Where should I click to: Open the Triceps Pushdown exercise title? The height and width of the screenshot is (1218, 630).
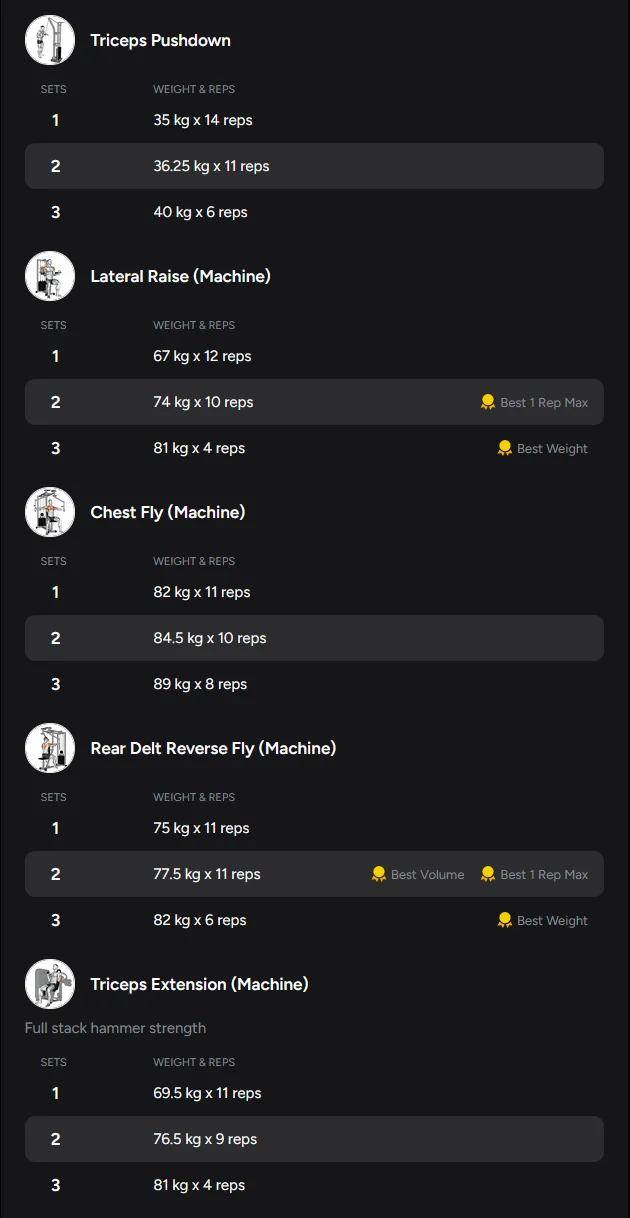(160, 40)
